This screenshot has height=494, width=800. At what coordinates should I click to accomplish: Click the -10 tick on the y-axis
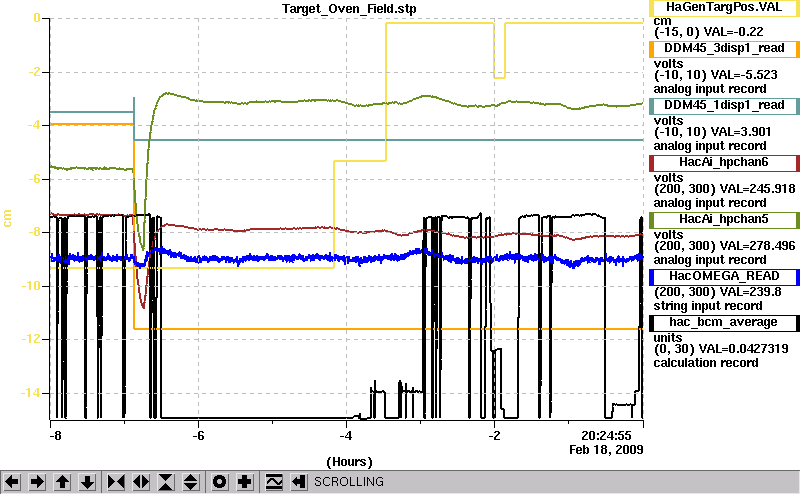[30, 286]
